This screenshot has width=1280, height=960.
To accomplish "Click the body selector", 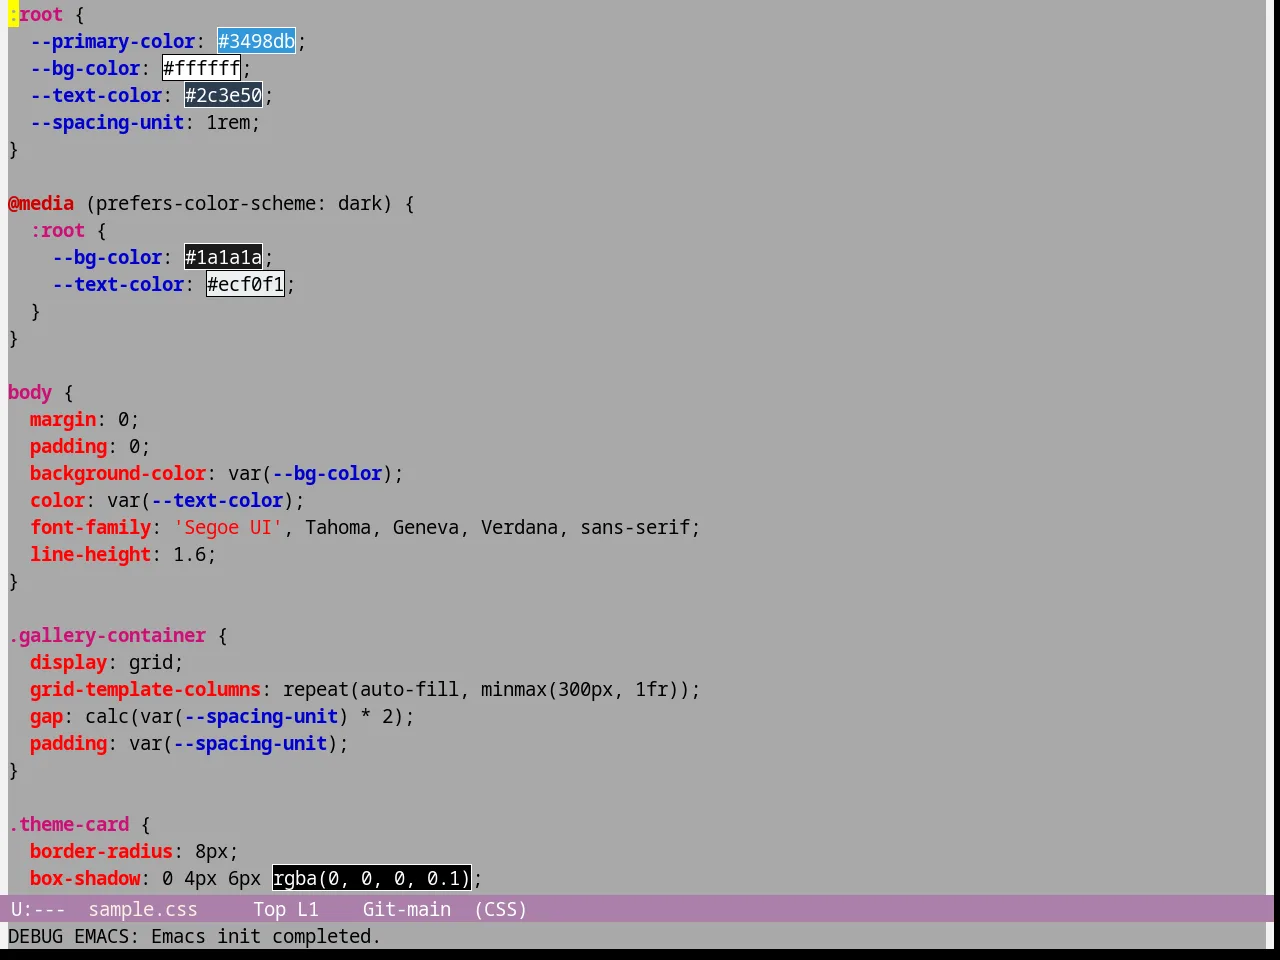I will pos(30,392).
